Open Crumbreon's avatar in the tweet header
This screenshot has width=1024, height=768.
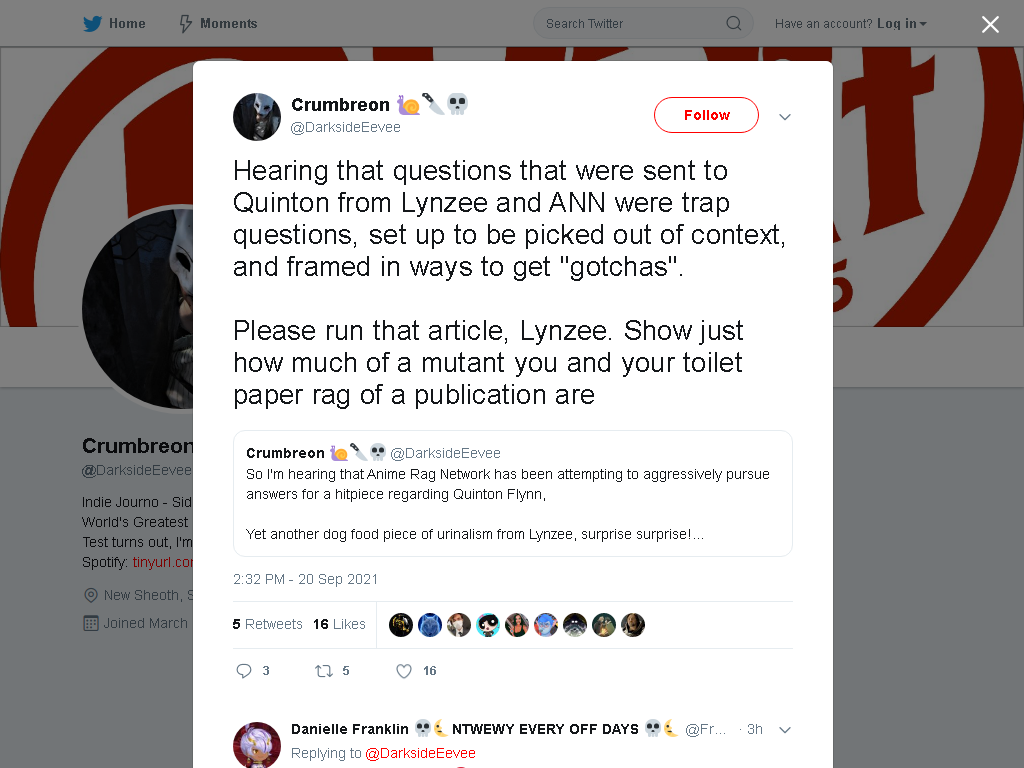[257, 117]
